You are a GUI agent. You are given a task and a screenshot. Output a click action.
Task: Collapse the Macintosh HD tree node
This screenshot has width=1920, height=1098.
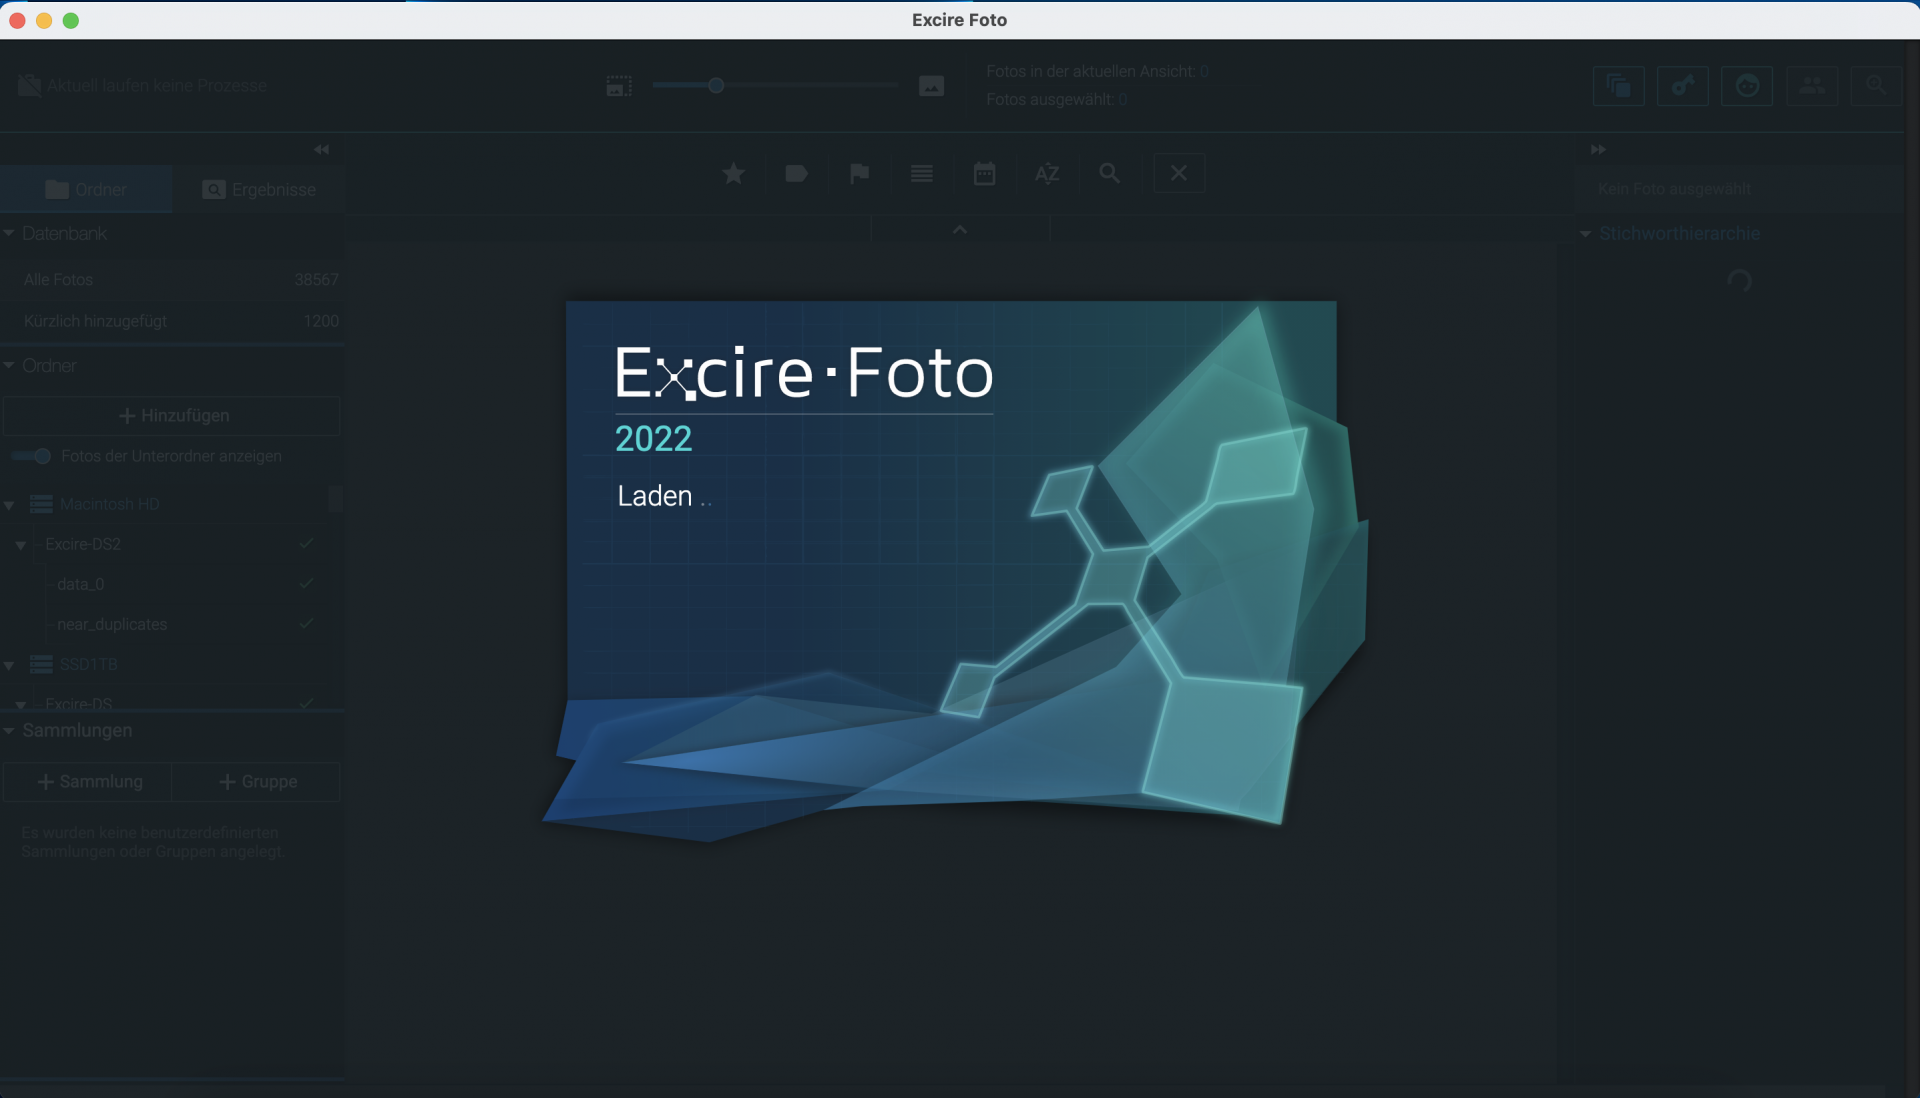(x=9, y=505)
